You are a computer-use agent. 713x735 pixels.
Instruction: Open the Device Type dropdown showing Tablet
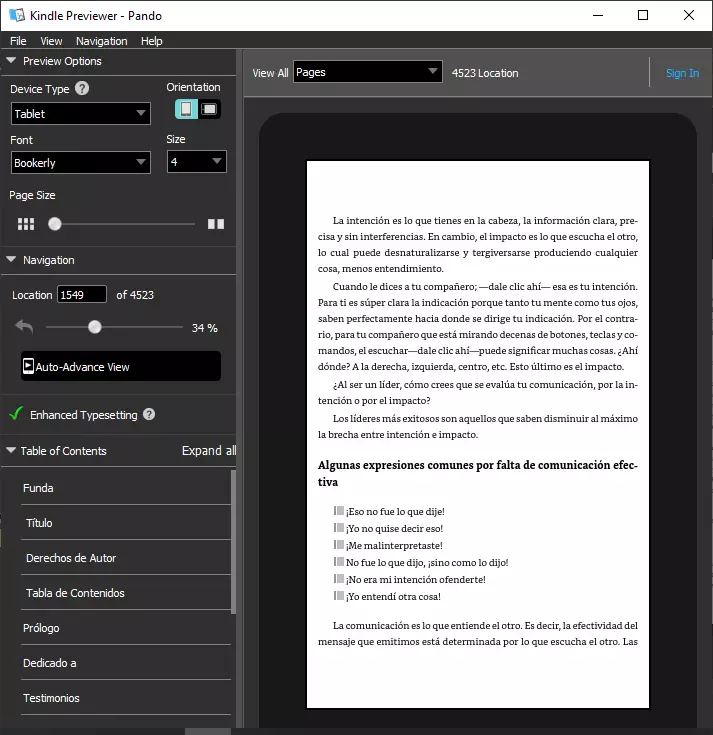pos(81,113)
